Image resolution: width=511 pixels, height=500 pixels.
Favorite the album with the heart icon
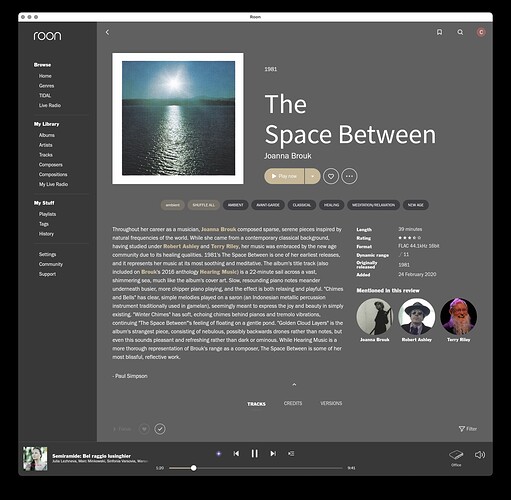[331, 176]
